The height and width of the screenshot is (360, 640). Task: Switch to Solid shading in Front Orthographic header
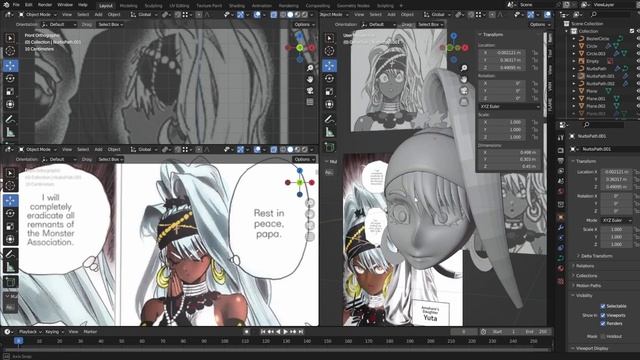pyautogui.click(x=290, y=14)
